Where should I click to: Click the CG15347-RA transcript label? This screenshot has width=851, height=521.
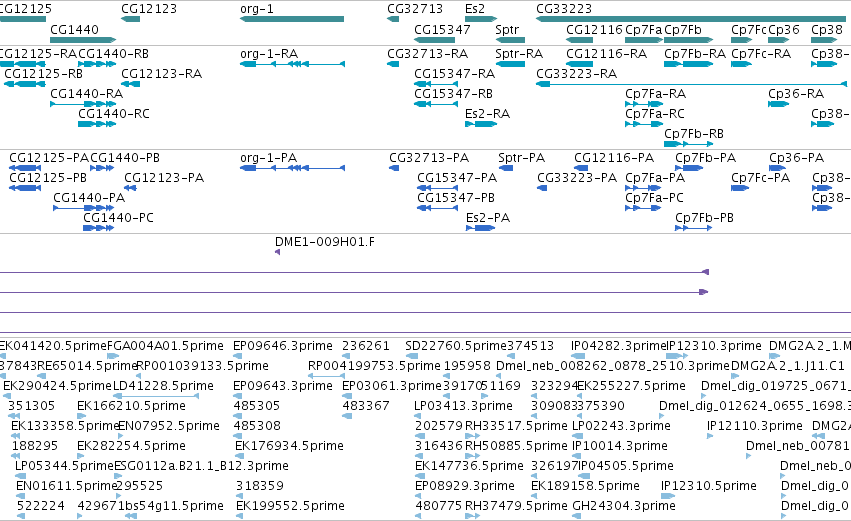pyautogui.click(x=454, y=74)
